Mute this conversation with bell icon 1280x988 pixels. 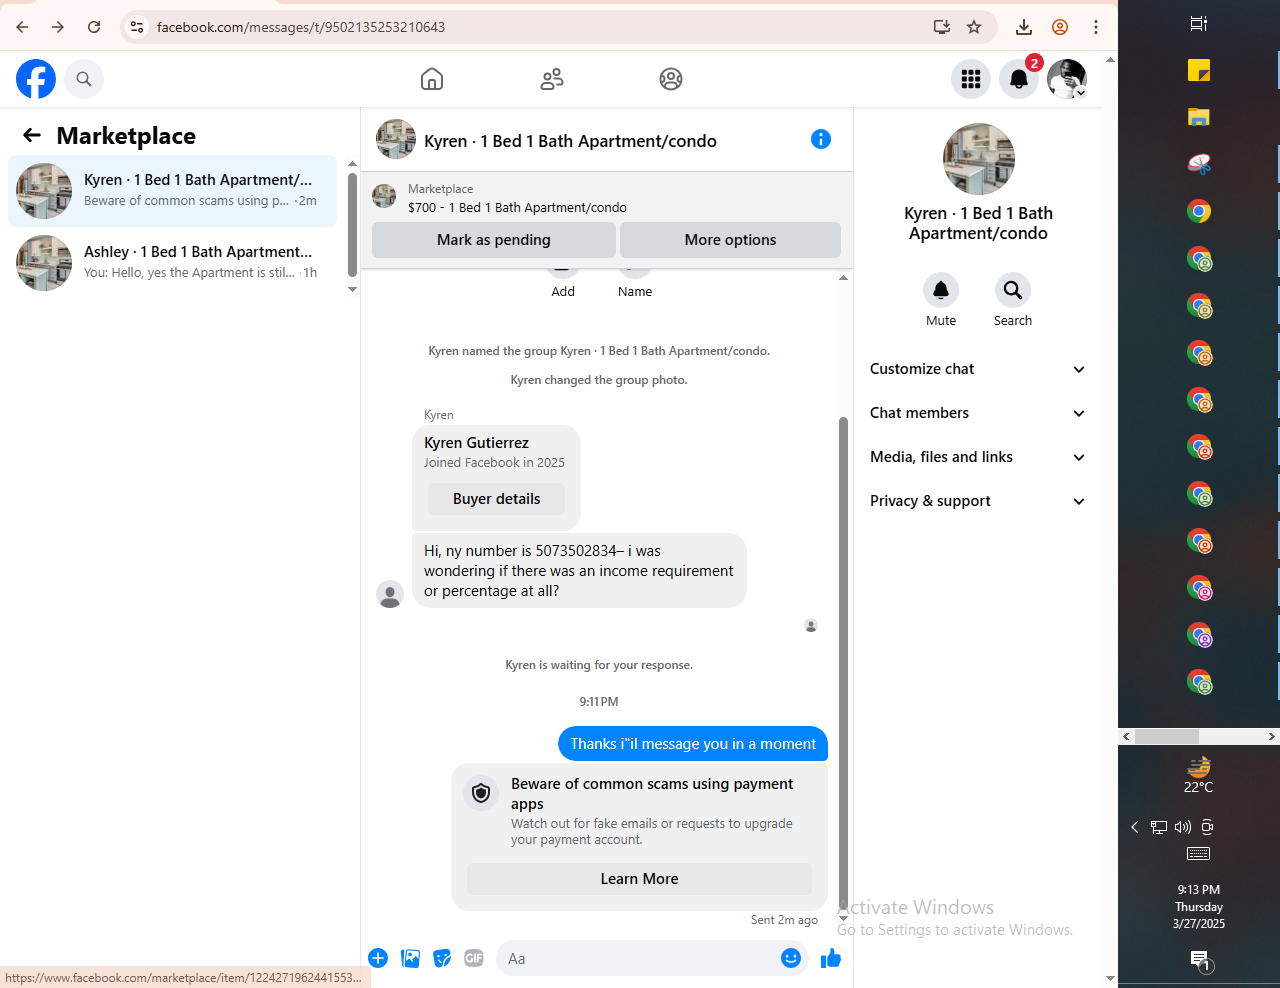click(x=941, y=290)
